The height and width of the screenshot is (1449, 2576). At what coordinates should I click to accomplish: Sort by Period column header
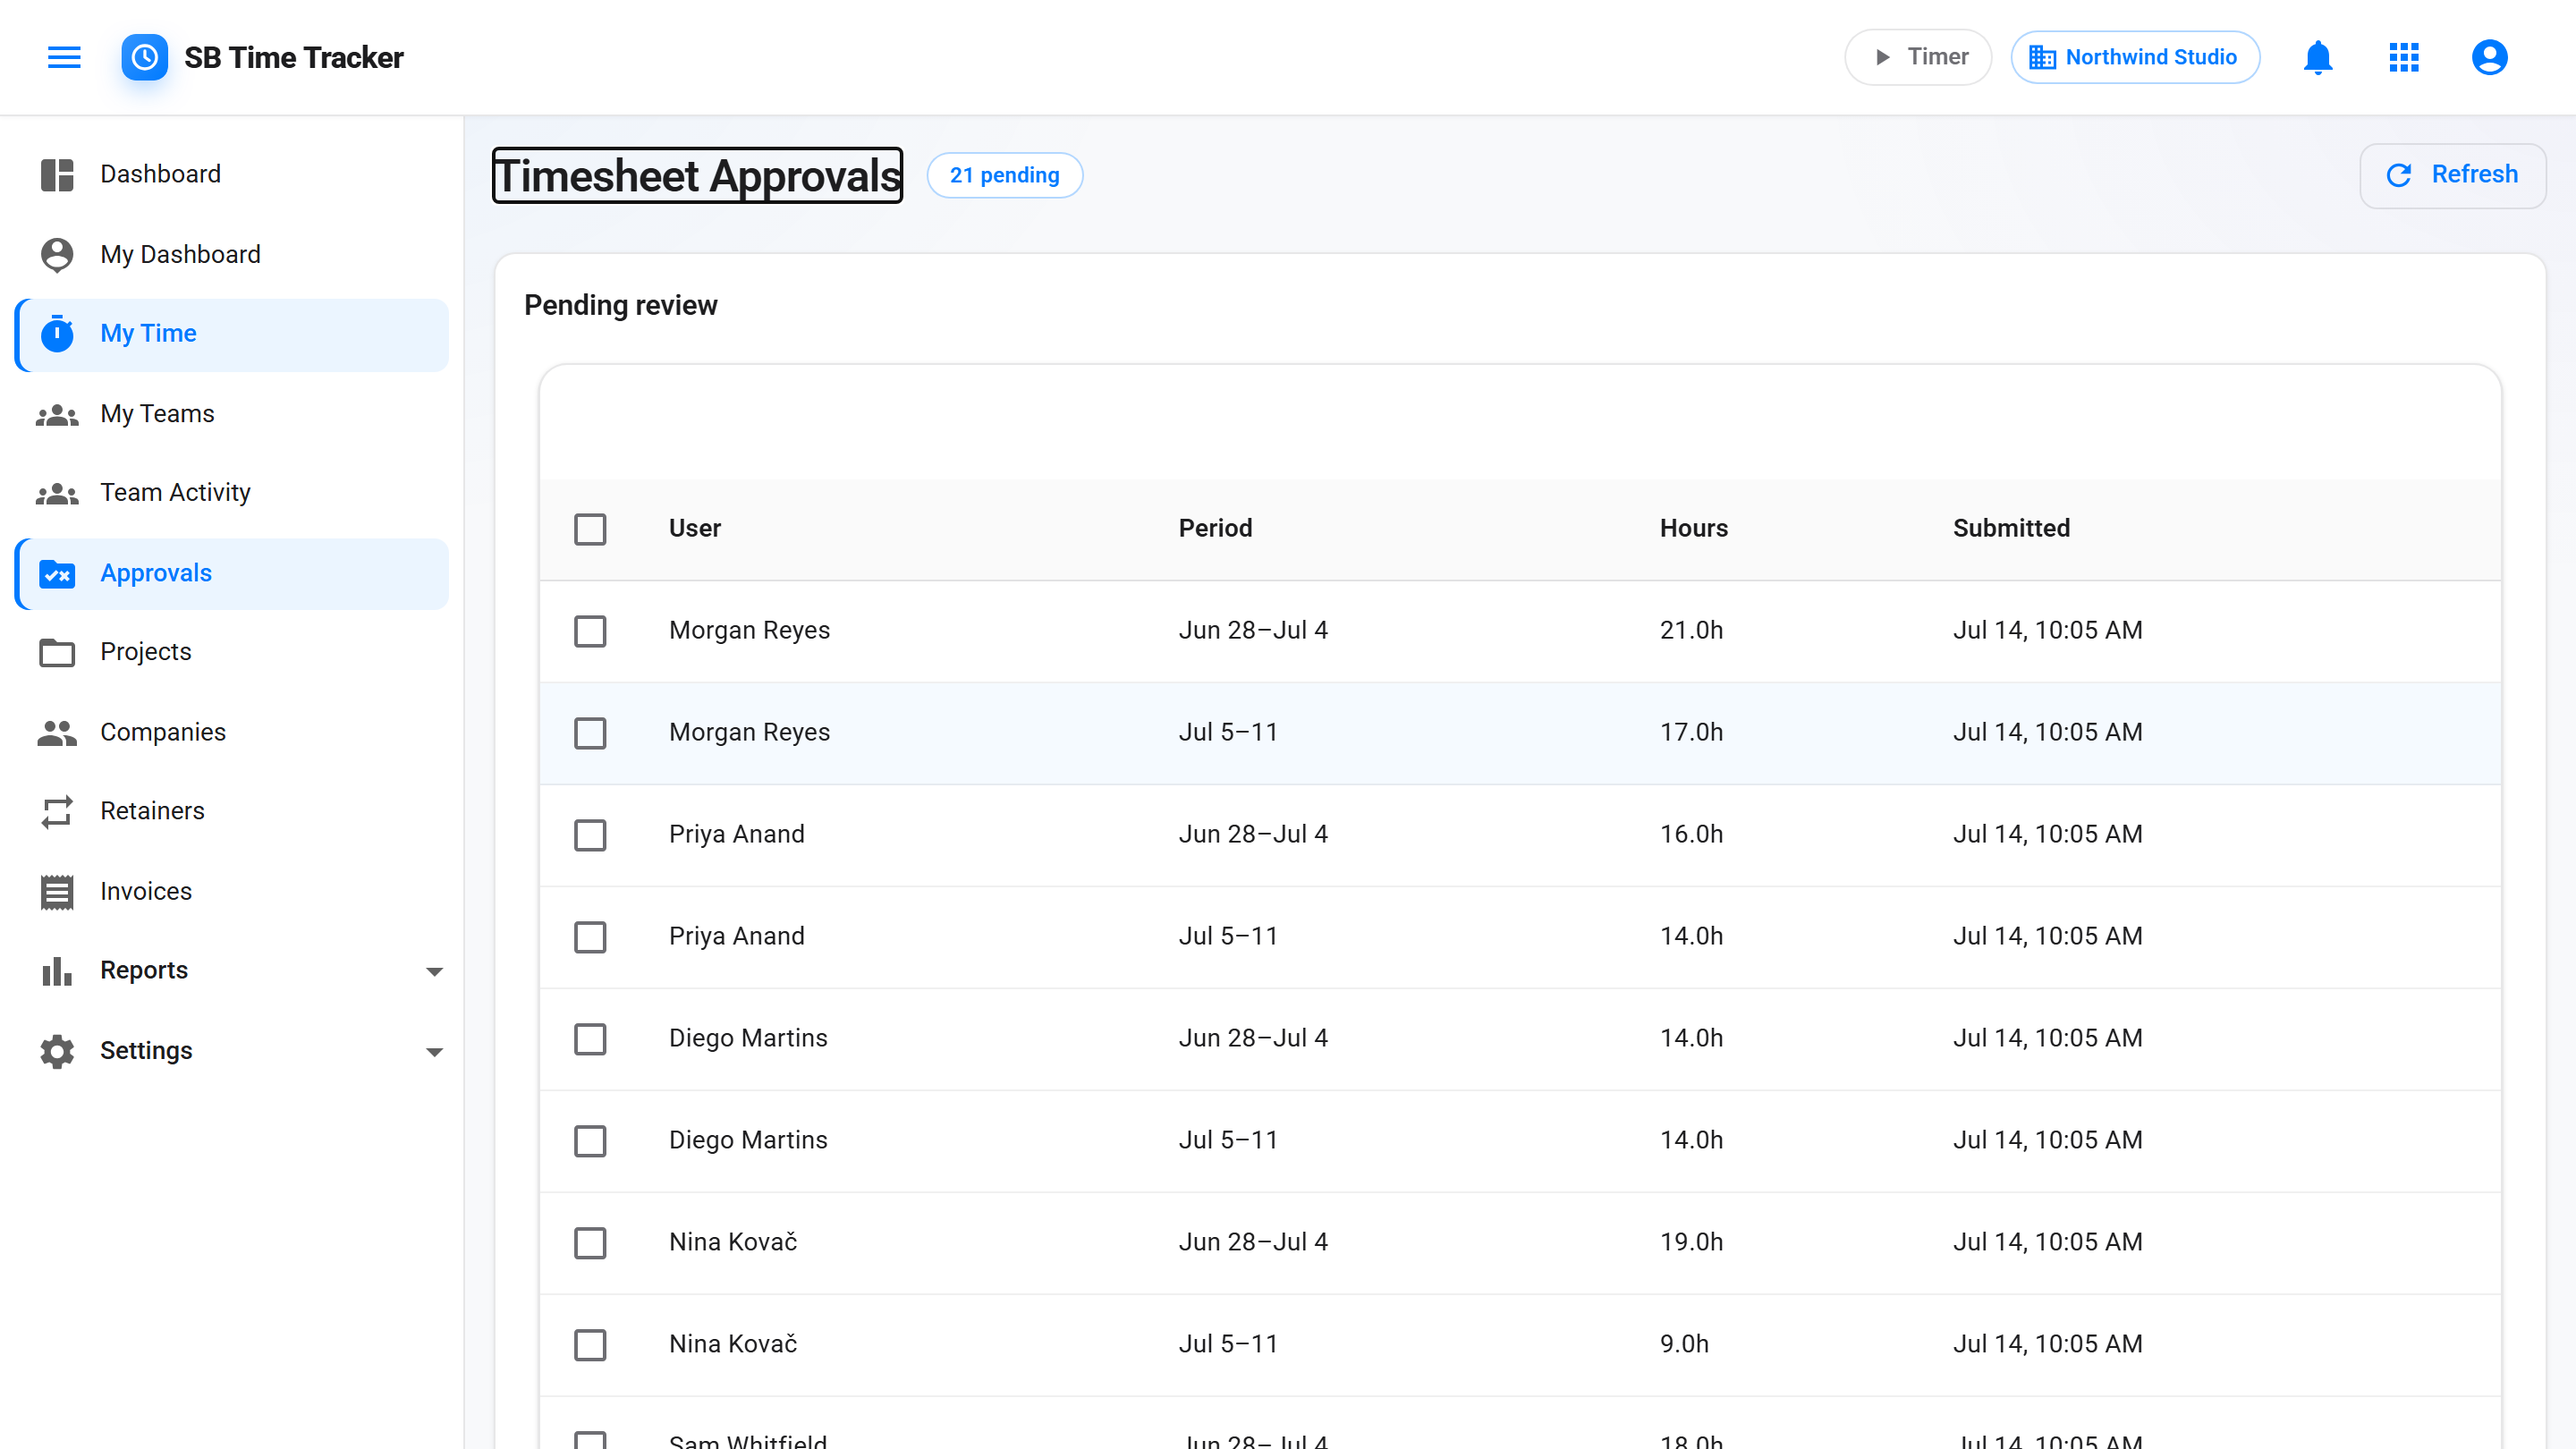click(1215, 528)
